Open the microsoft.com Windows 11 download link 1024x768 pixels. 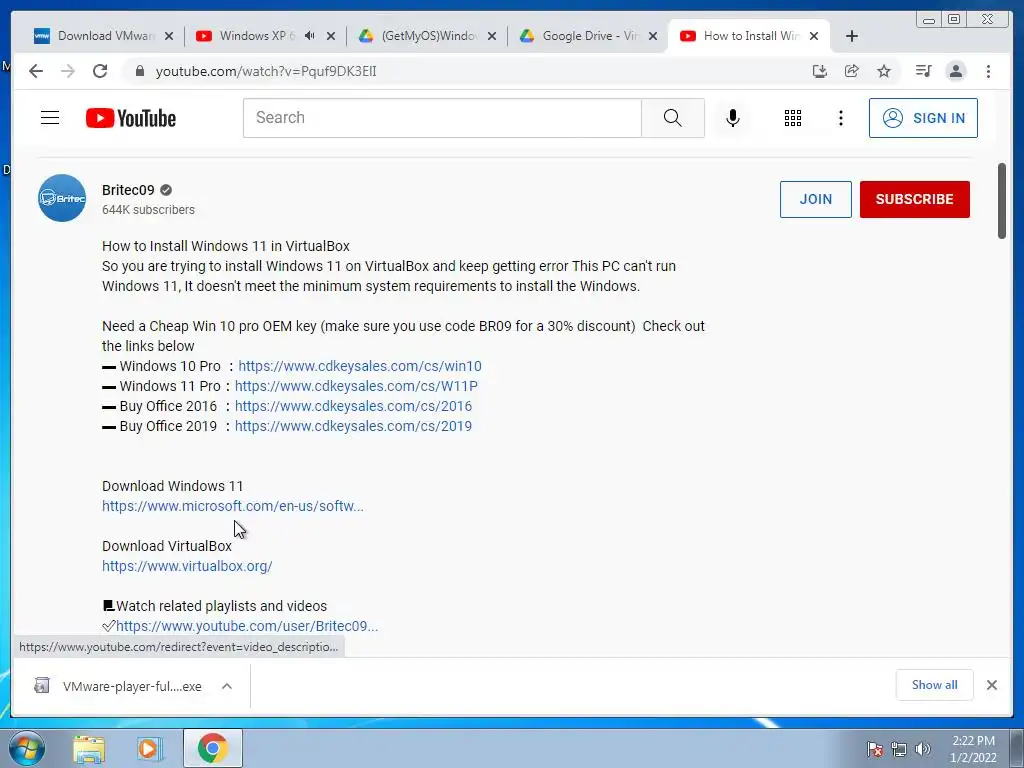(x=232, y=506)
